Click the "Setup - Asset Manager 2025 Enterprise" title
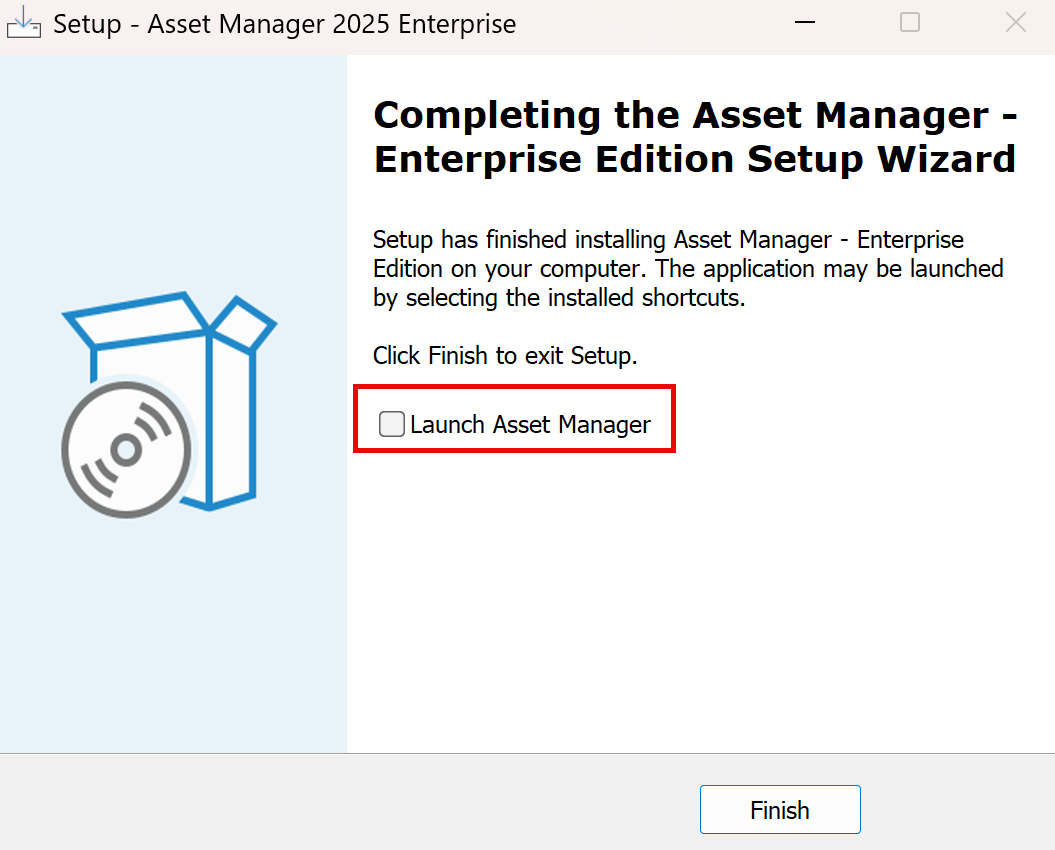 coord(285,24)
